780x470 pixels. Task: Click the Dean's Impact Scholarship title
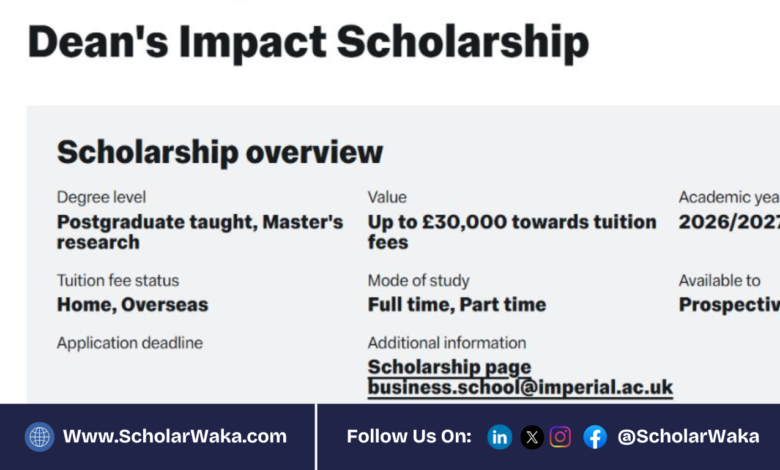coord(308,43)
